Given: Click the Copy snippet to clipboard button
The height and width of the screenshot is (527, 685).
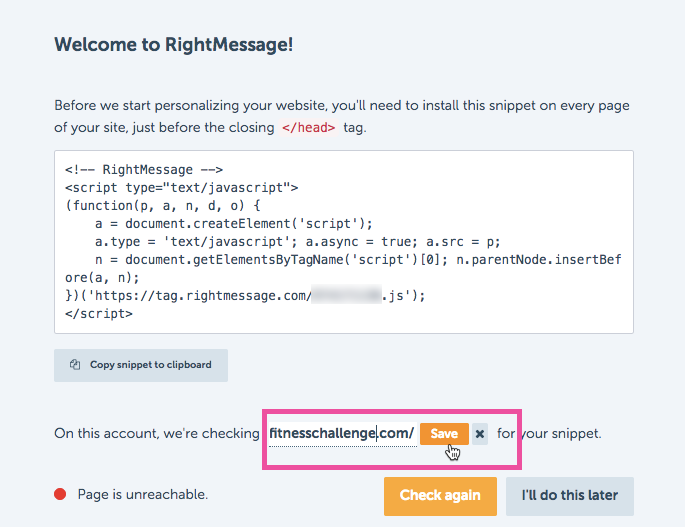Looking at the screenshot, I should pyautogui.click(x=141, y=365).
